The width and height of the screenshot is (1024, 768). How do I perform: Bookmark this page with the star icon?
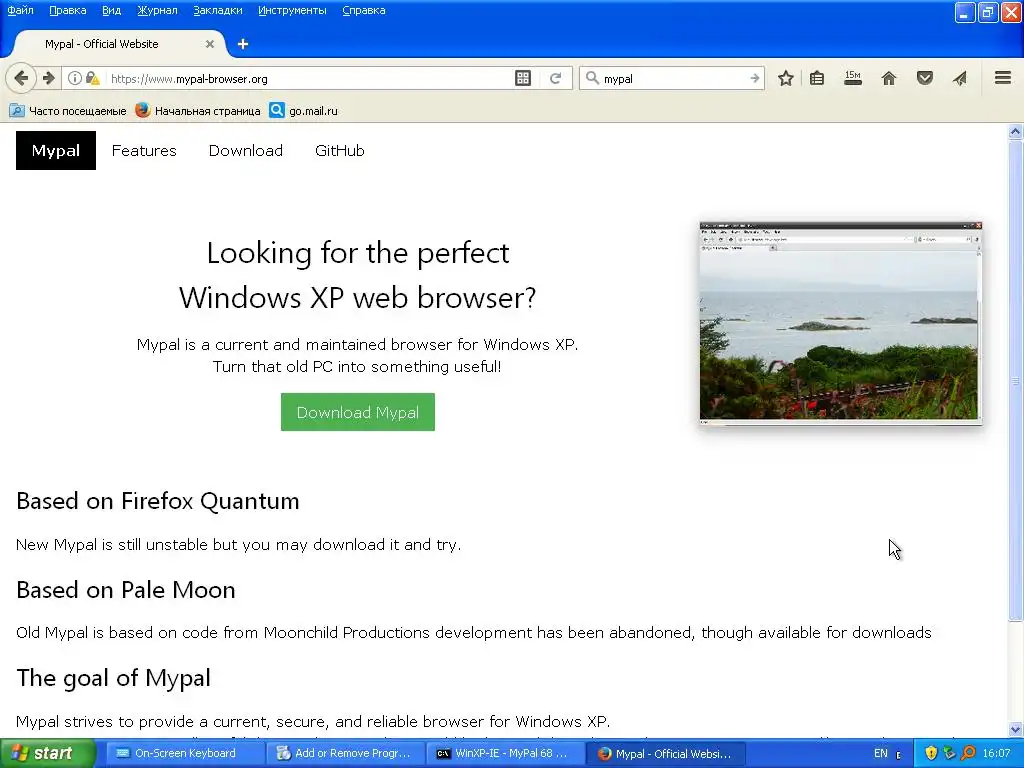(x=786, y=78)
